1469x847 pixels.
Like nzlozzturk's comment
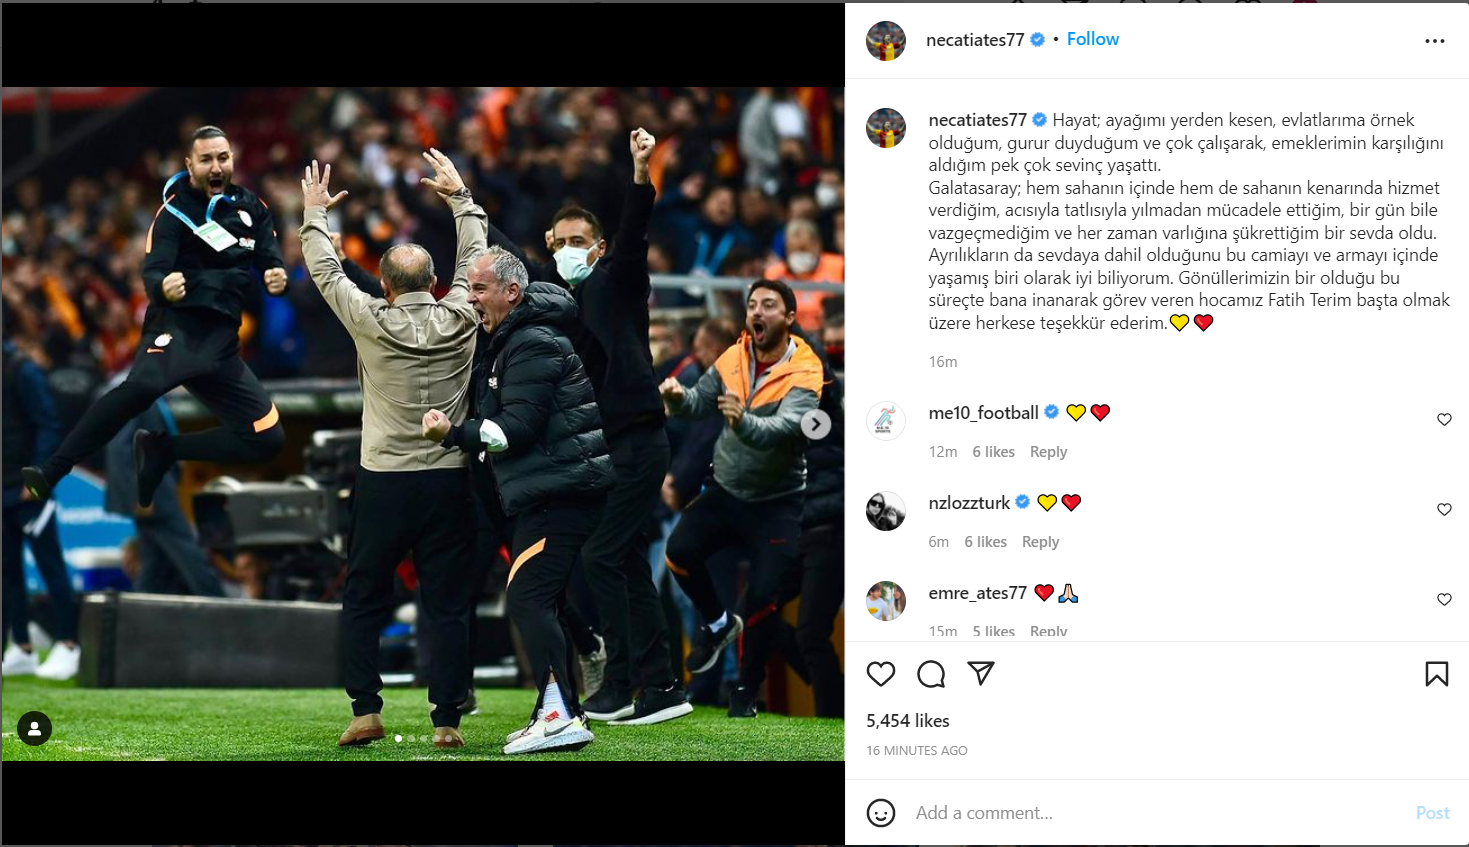[x=1444, y=509]
